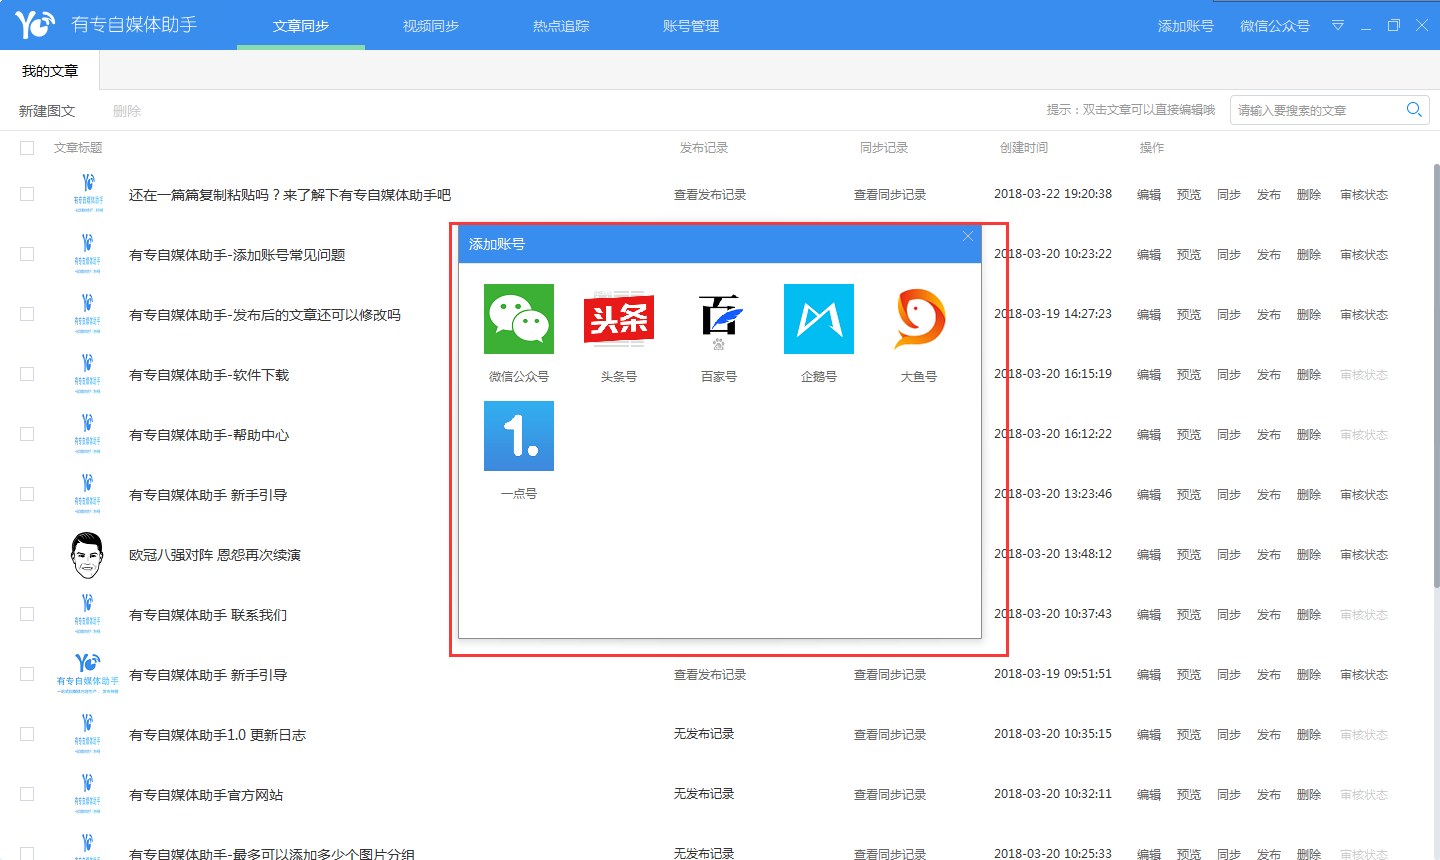Image resolution: width=1440 pixels, height=860 pixels.
Task: Choose the 微信公众号 WeChat icon in dialog
Action: pyautogui.click(x=519, y=319)
